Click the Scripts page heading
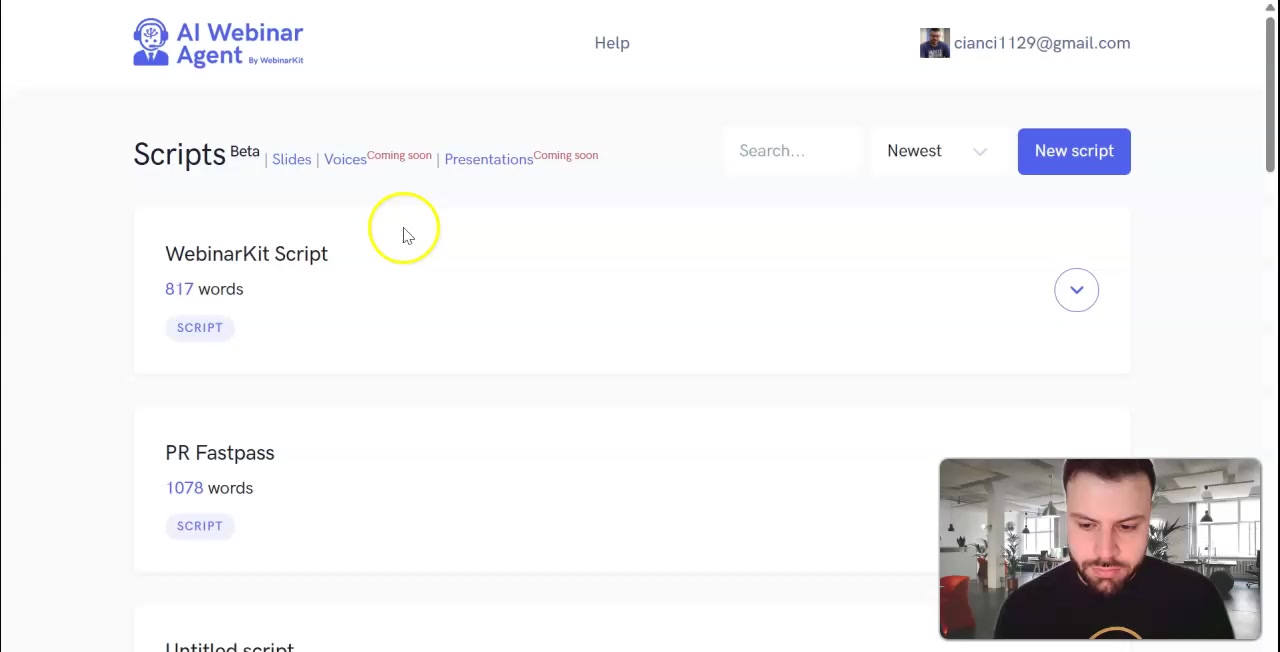The image size is (1280, 652). 180,154
